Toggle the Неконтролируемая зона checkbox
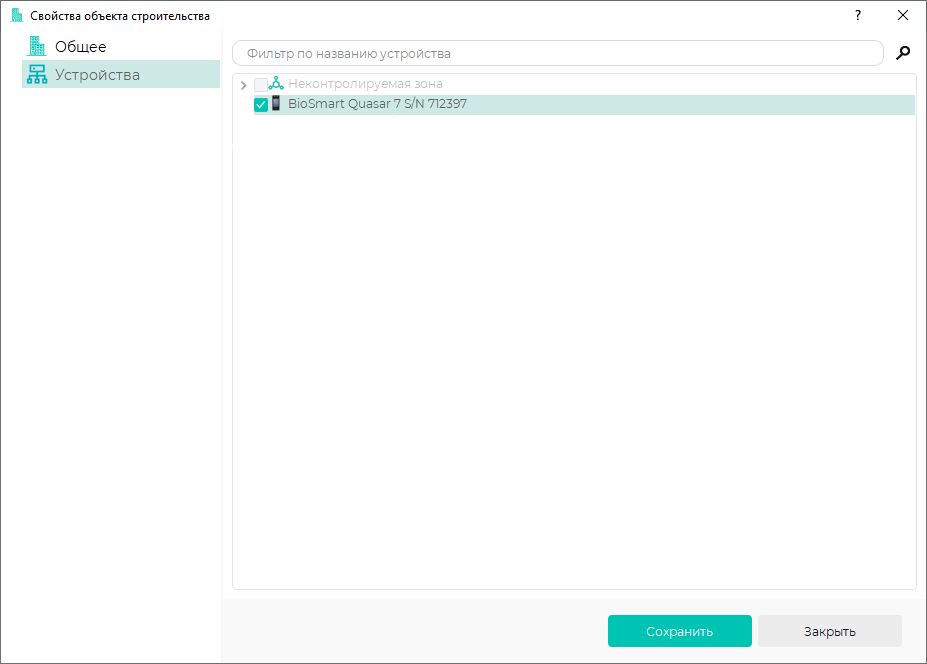The image size is (927, 664). [x=261, y=85]
